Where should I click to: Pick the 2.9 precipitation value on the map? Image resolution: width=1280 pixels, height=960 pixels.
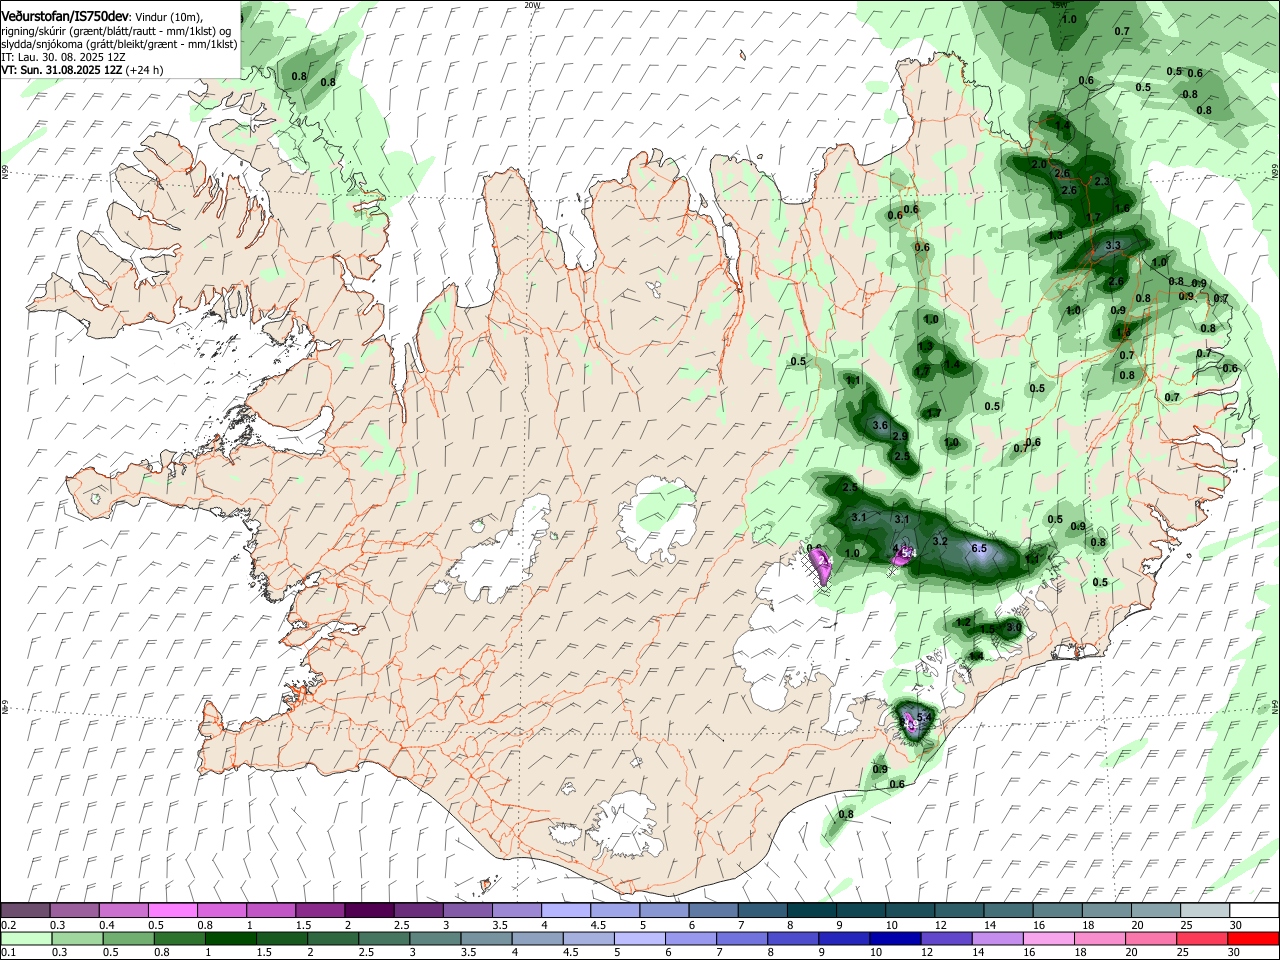[900, 437]
